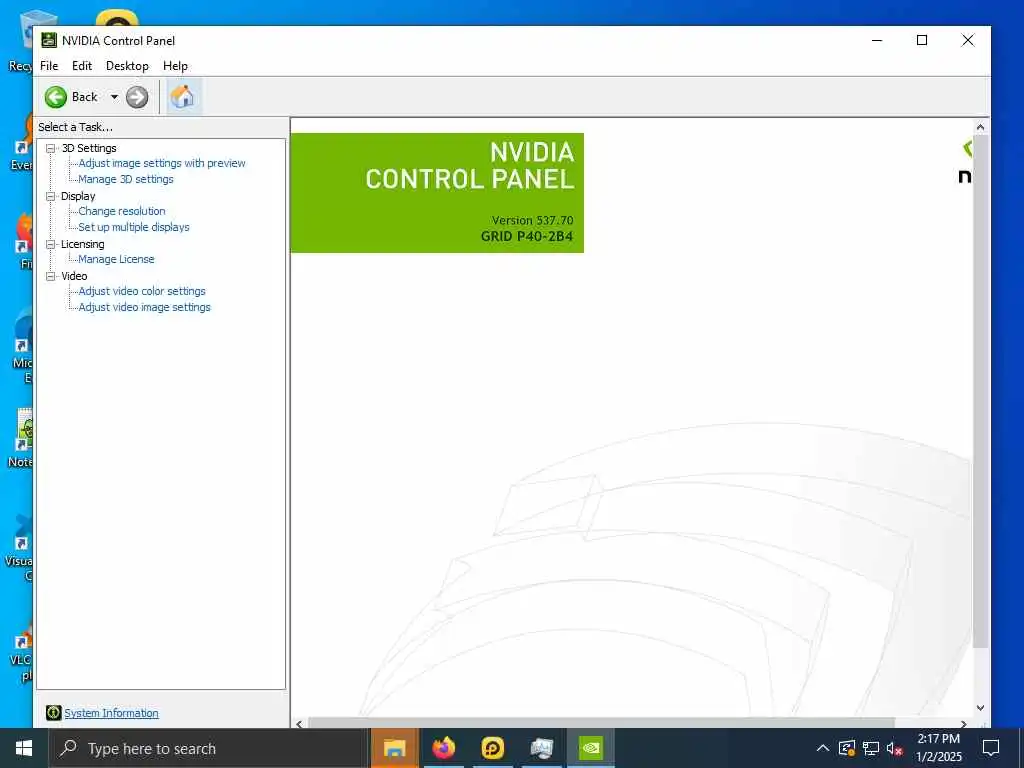Open Adjust image settings with preview
Screen dimensions: 1024x768
162,163
